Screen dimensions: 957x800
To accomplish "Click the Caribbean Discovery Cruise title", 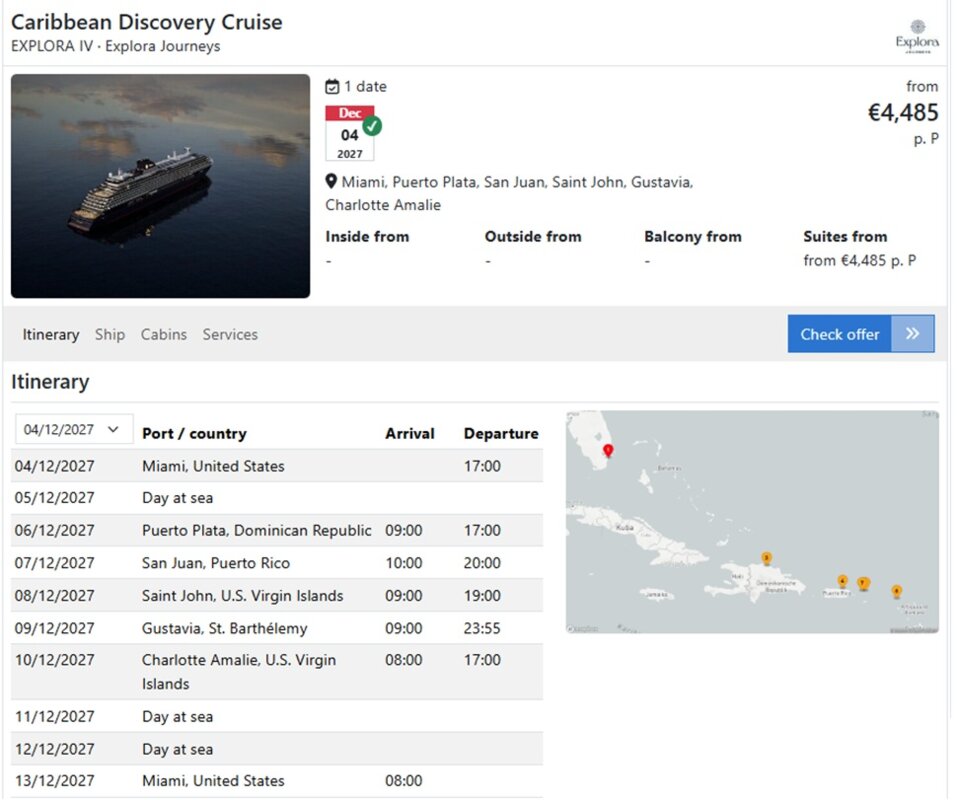I will point(146,22).
